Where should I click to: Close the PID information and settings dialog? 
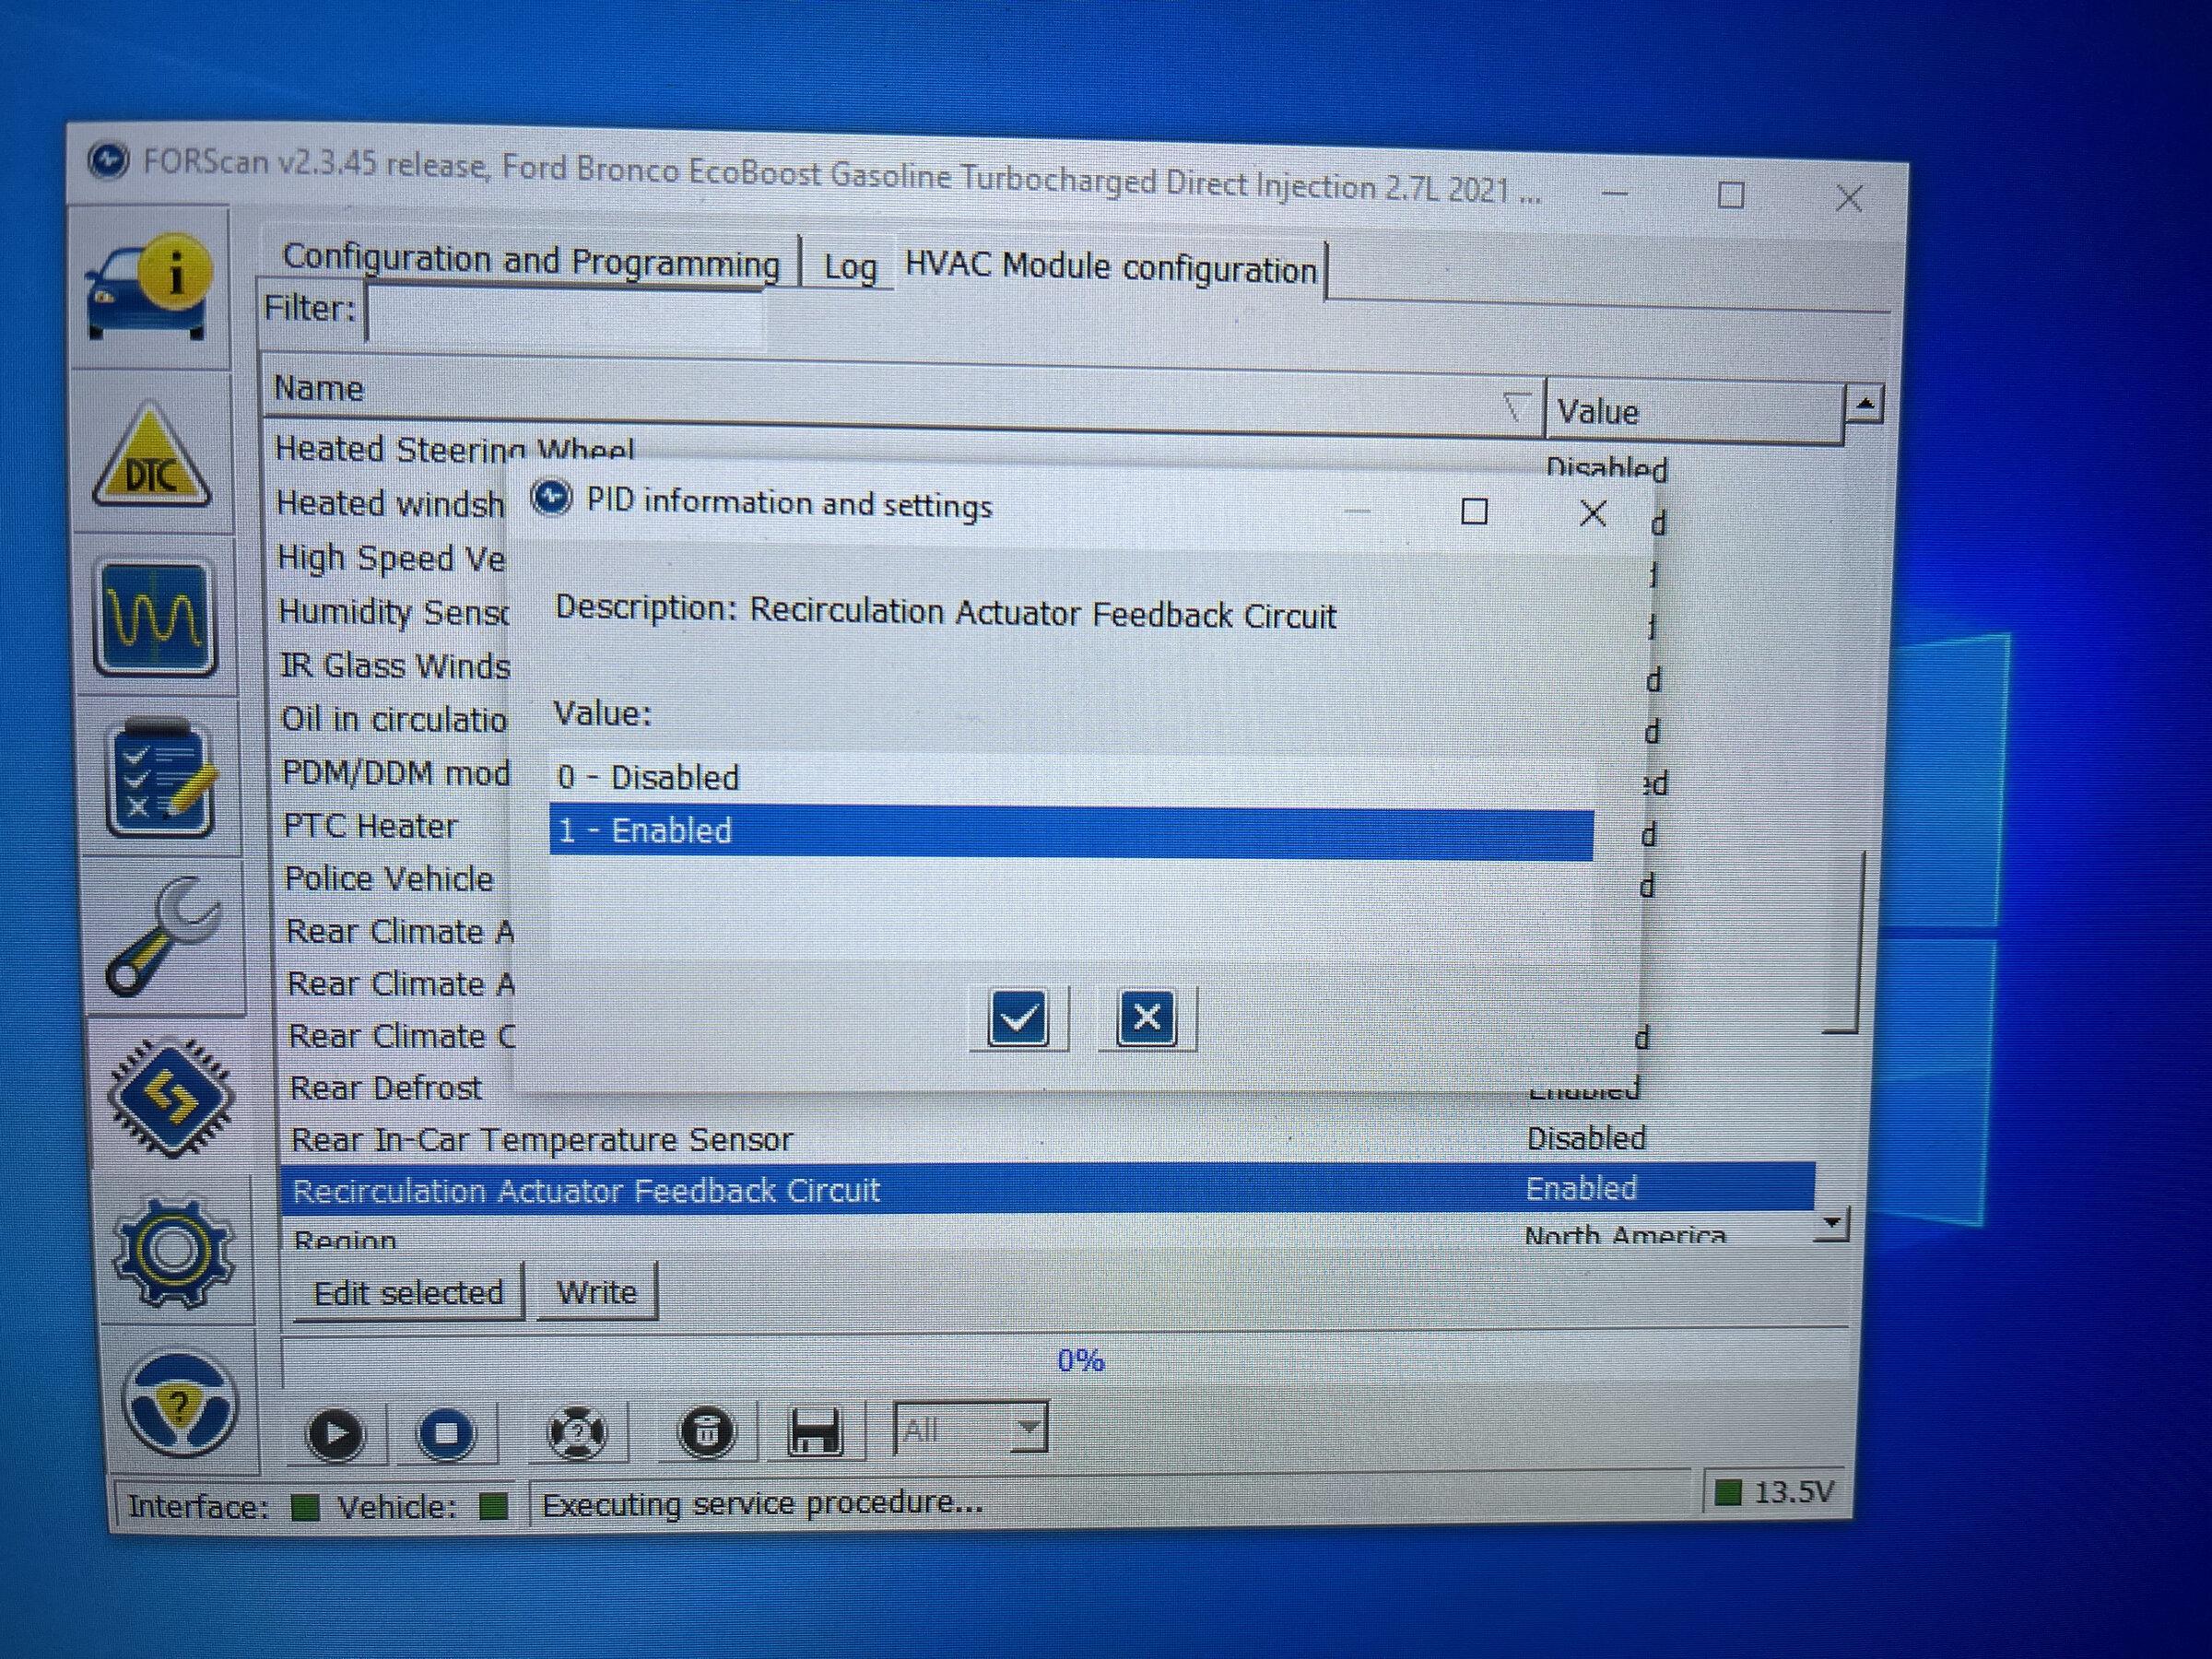[x=1592, y=514]
